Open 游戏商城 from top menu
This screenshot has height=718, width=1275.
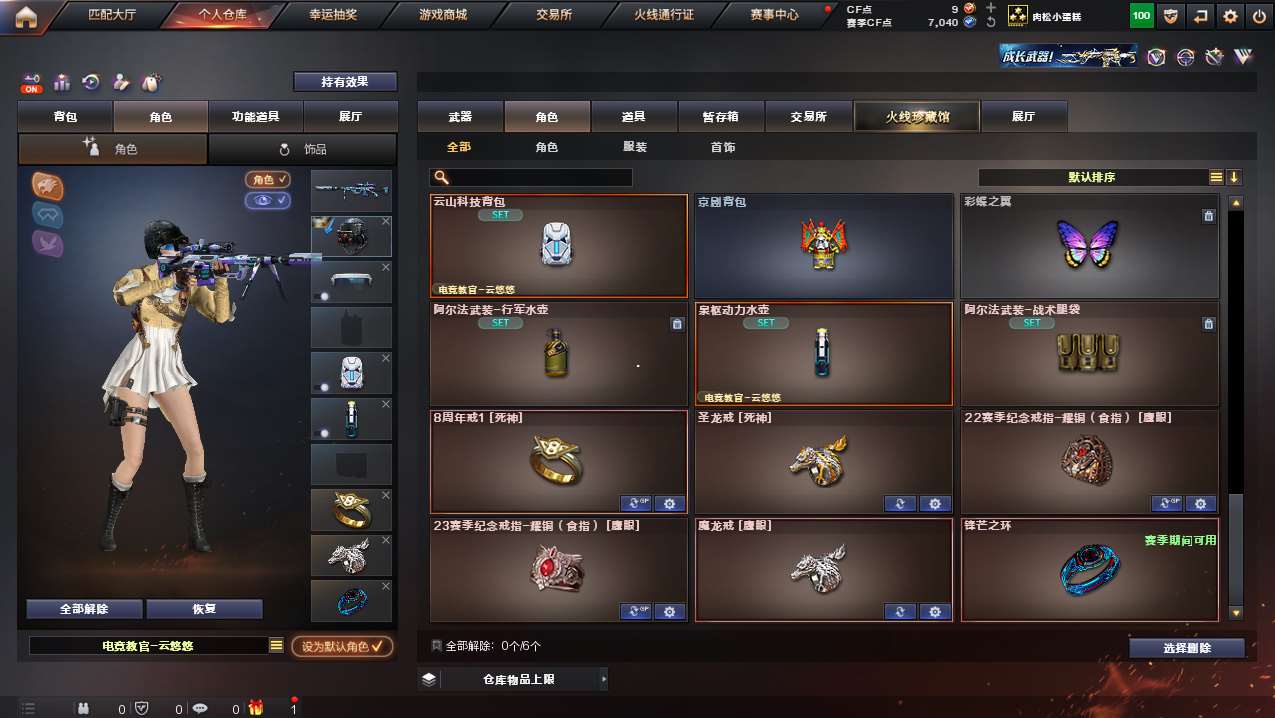(442, 15)
